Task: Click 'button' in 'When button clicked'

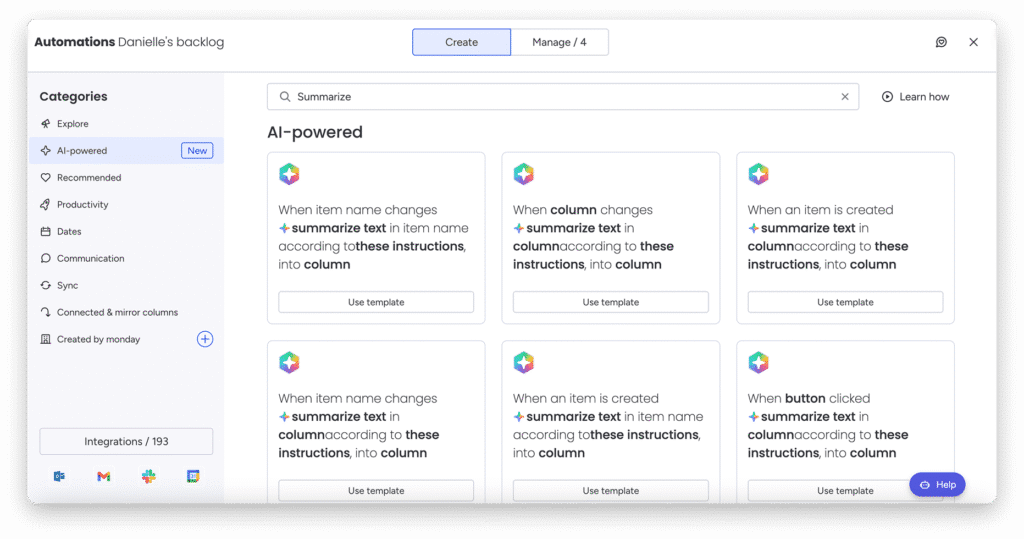Action: [x=805, y=399]
